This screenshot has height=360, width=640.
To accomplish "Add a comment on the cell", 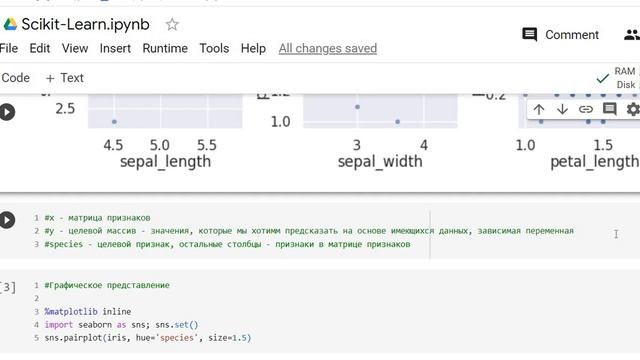I will pos(609,109).
